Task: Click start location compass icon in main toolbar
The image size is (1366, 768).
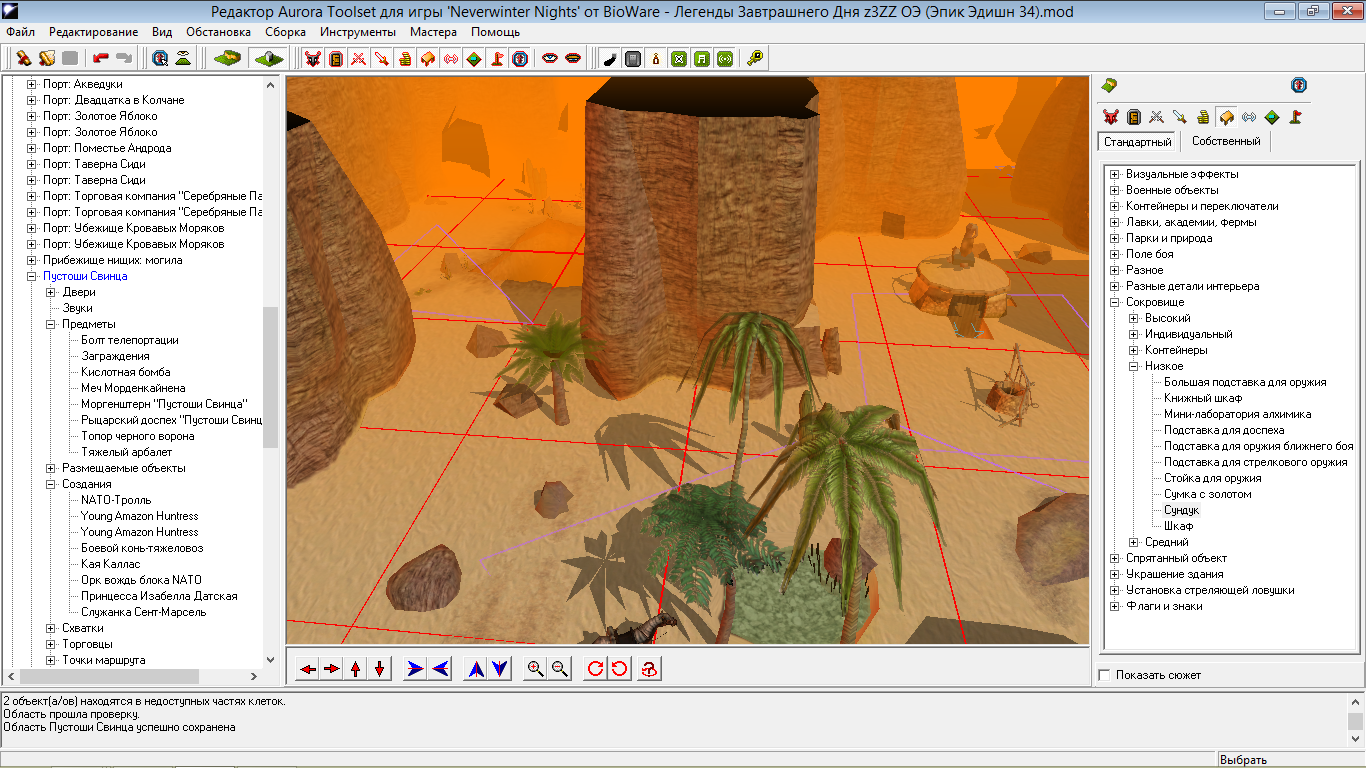Action: 520,59
